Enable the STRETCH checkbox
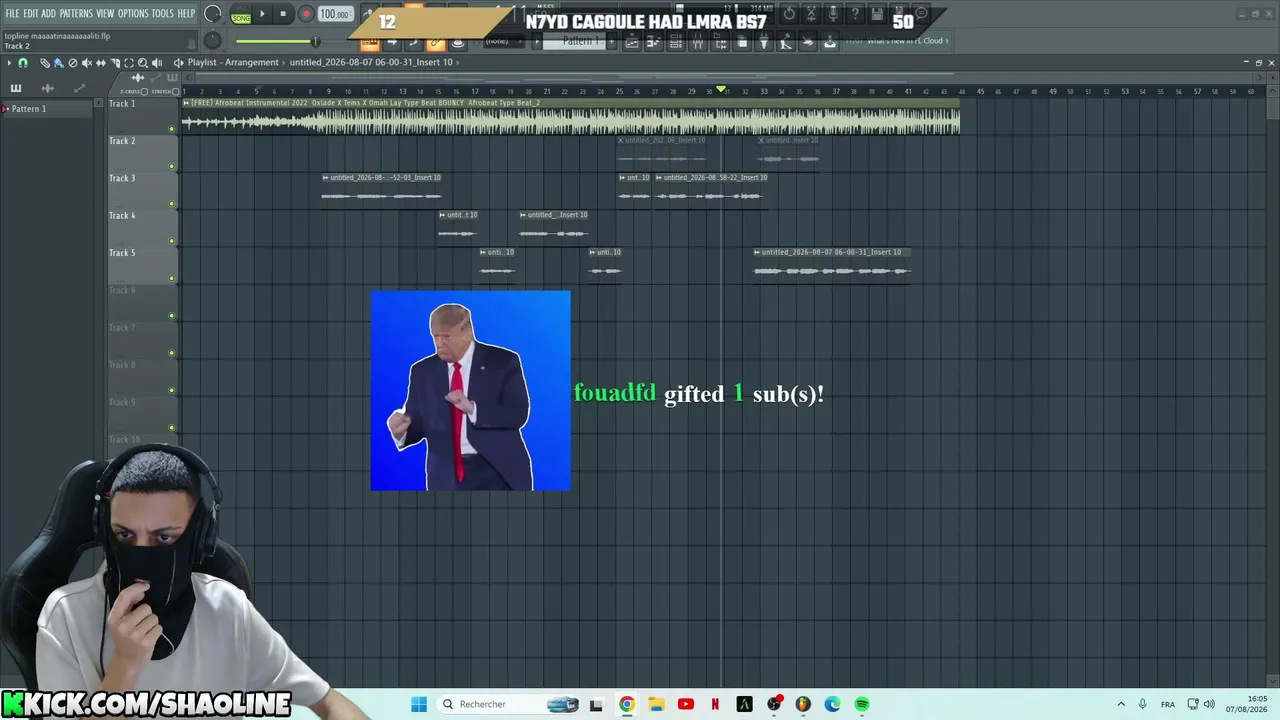The image size is (1280, 720). [x=176, y=92]
